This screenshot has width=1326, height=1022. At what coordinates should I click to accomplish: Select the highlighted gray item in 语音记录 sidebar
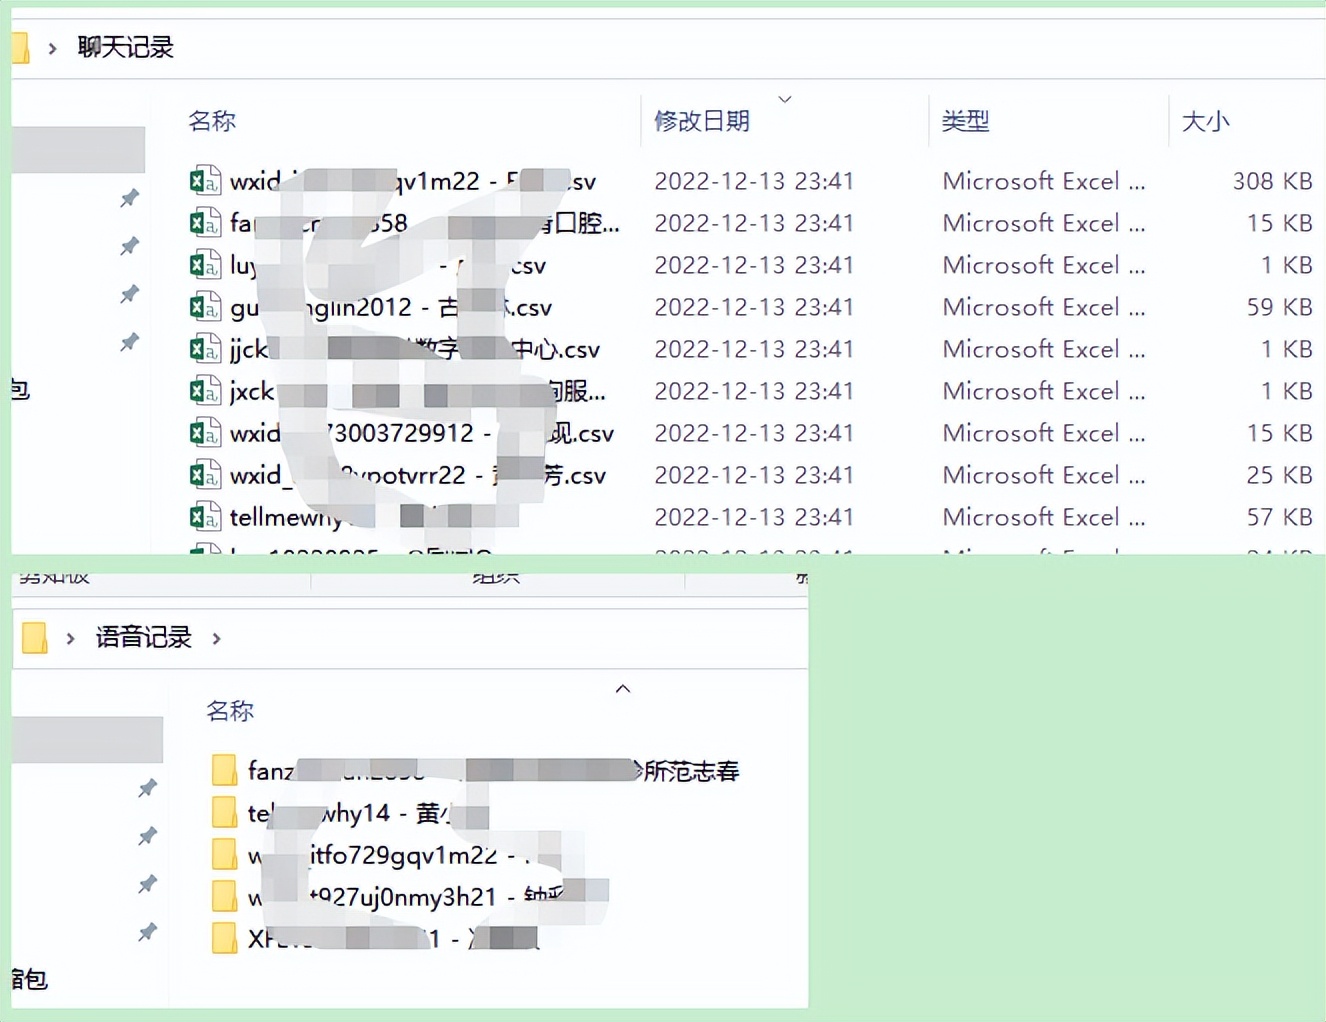[87, 740]
